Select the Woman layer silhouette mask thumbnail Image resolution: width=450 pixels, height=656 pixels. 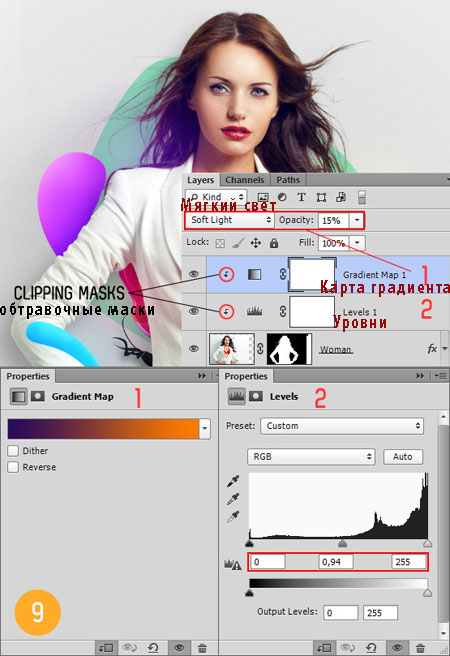coord(289,348)
